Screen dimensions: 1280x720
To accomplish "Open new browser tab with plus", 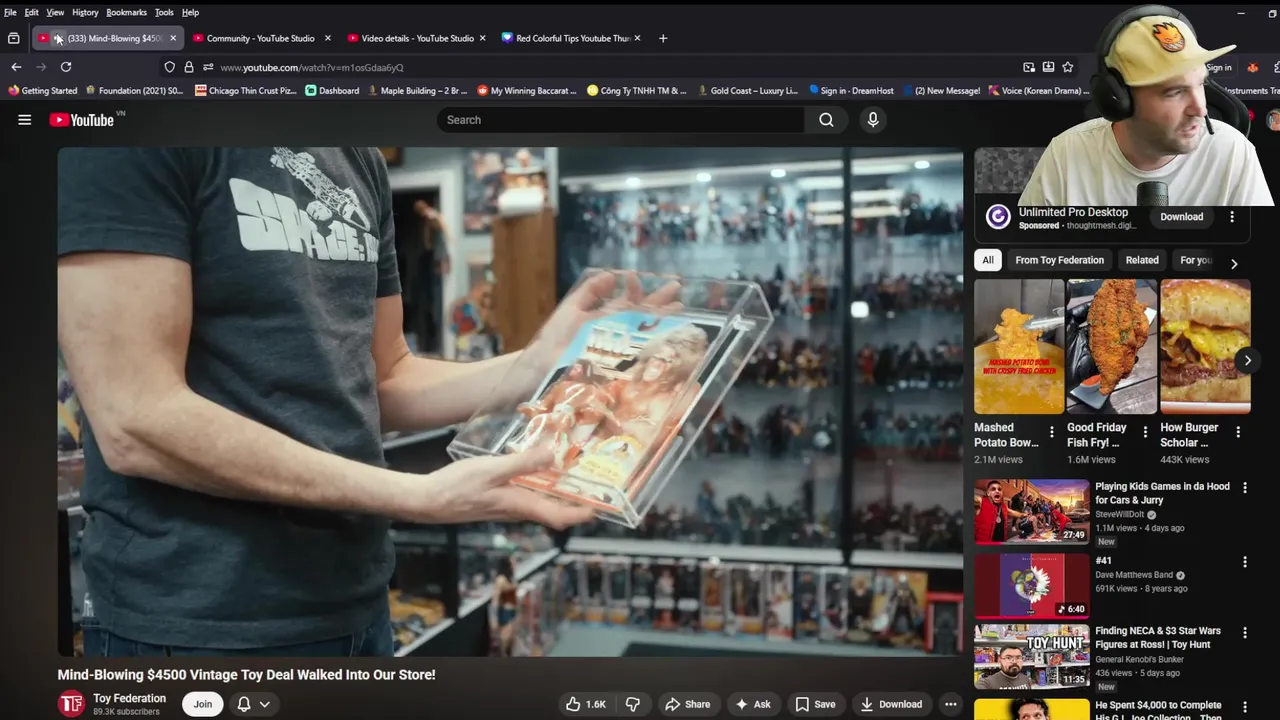I will click(x=663, y=38).
